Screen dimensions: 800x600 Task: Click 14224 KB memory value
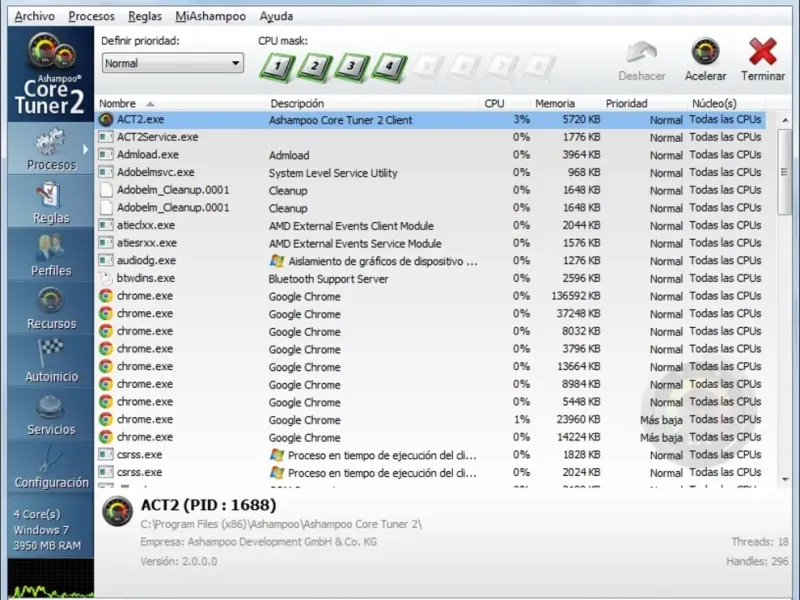(579, 437)
